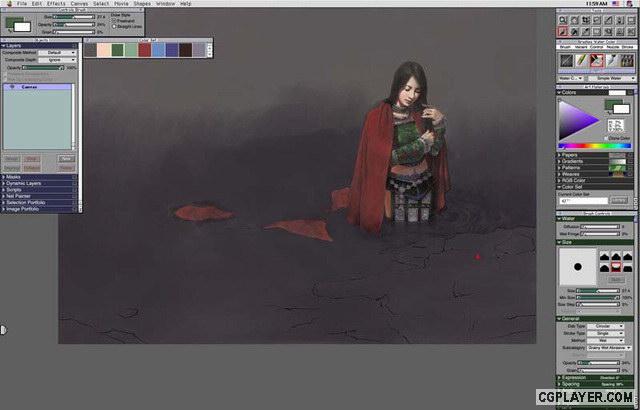The image size is (640, 410).
Task: Click the Layers Opacity slider
Action: click(x=43, y=68)
